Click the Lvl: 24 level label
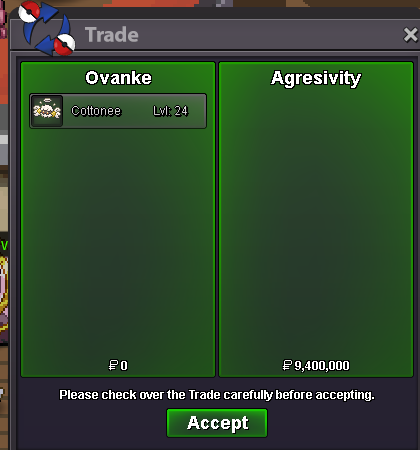This screenshot has width=420, height=450. [x=171, y=111]
